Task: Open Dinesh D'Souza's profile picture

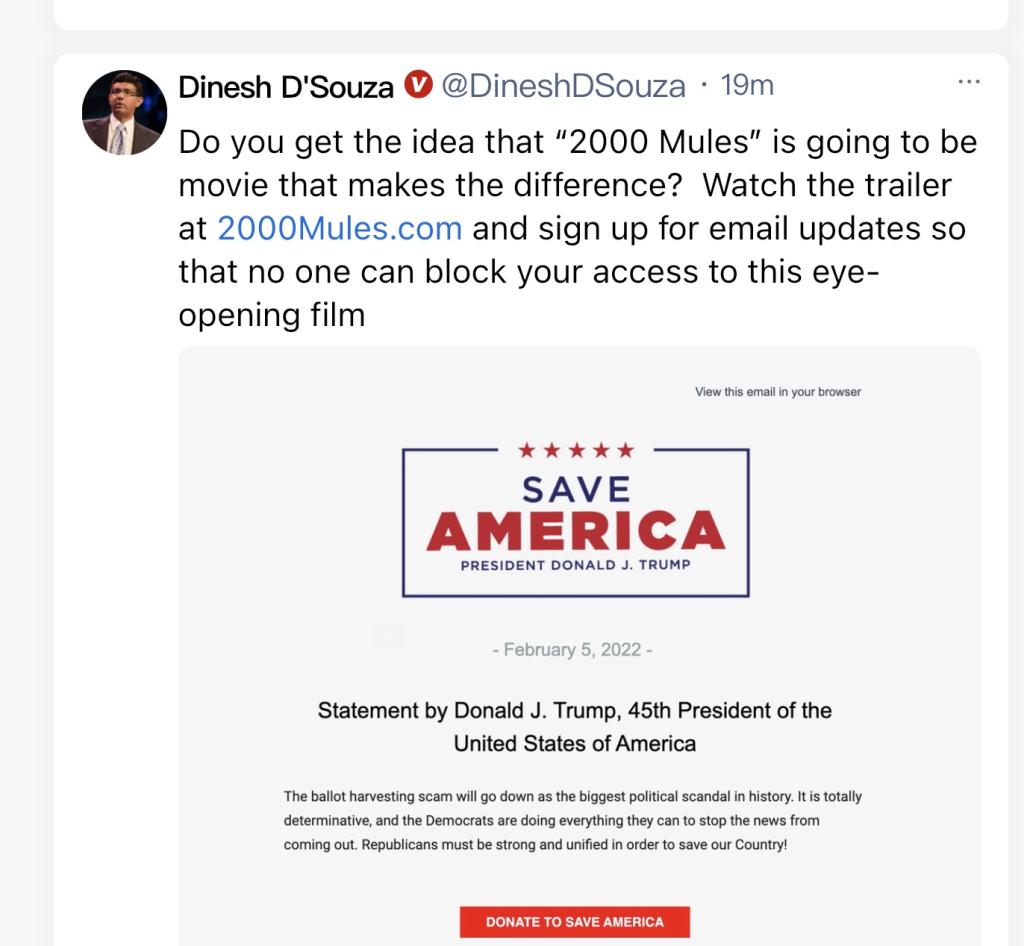Action: coord(124,113)
